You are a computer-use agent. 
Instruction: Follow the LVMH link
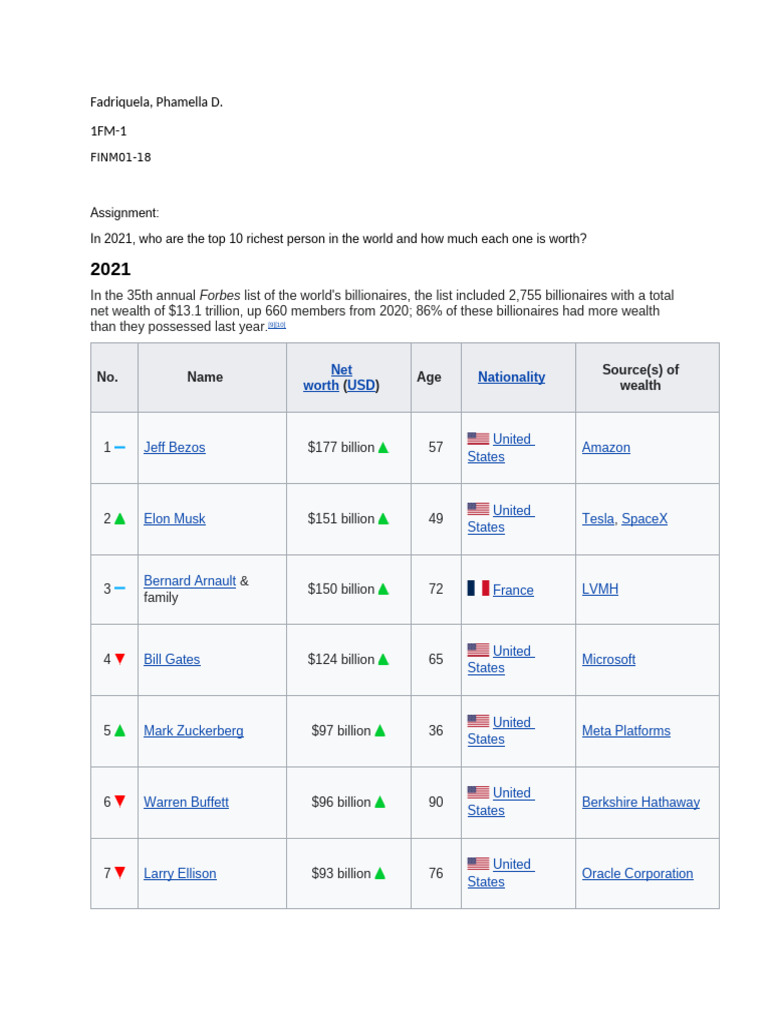(600, 588)
